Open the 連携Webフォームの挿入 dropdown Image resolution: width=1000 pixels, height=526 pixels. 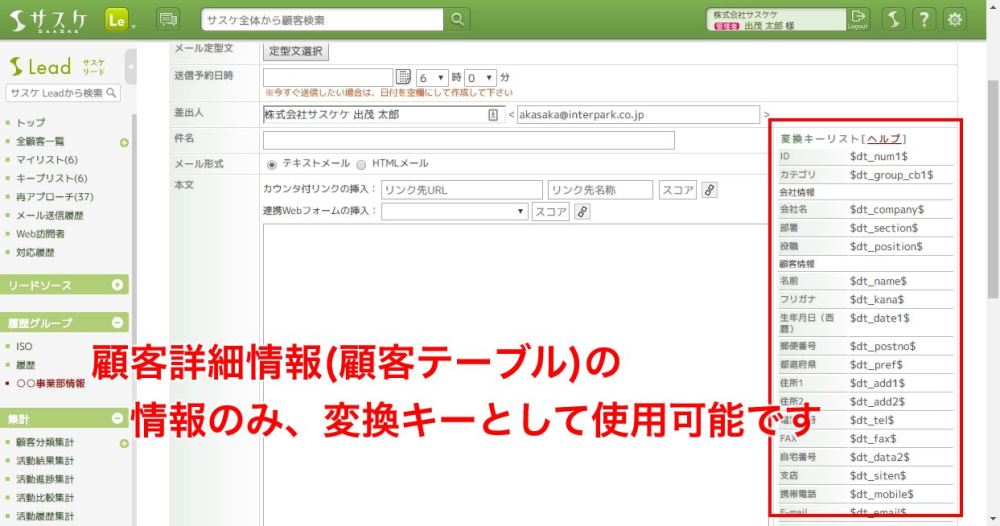(454, 211)
